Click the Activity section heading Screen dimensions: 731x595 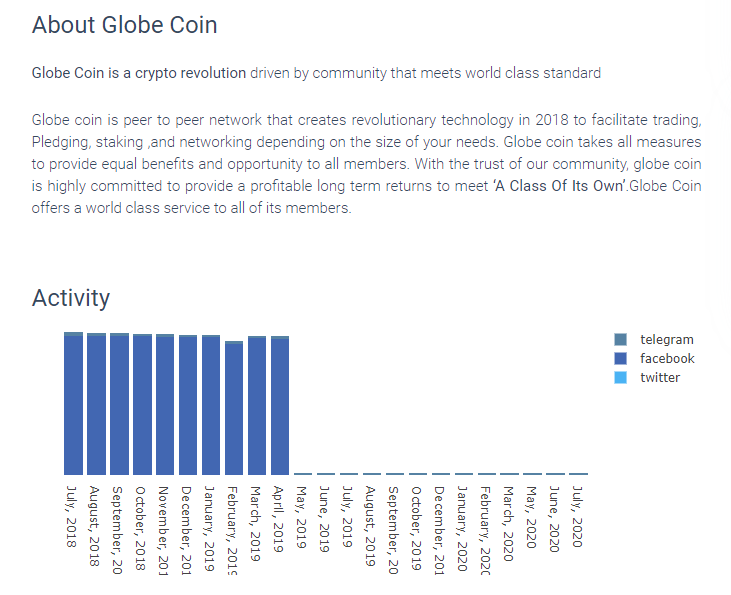tap(71, 297)
